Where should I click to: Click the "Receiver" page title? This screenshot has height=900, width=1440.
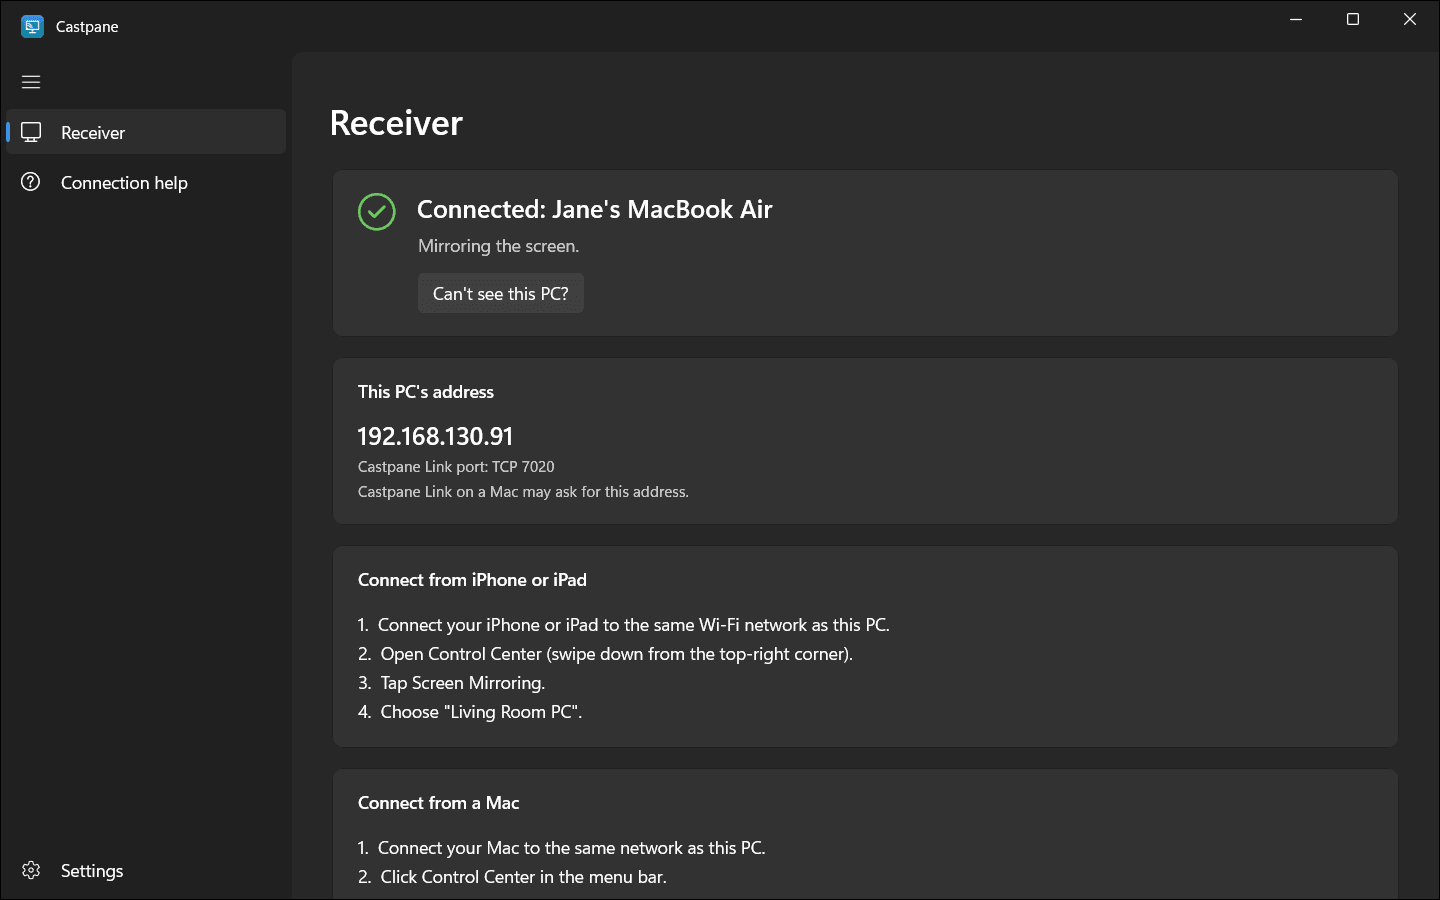point(396,123)
